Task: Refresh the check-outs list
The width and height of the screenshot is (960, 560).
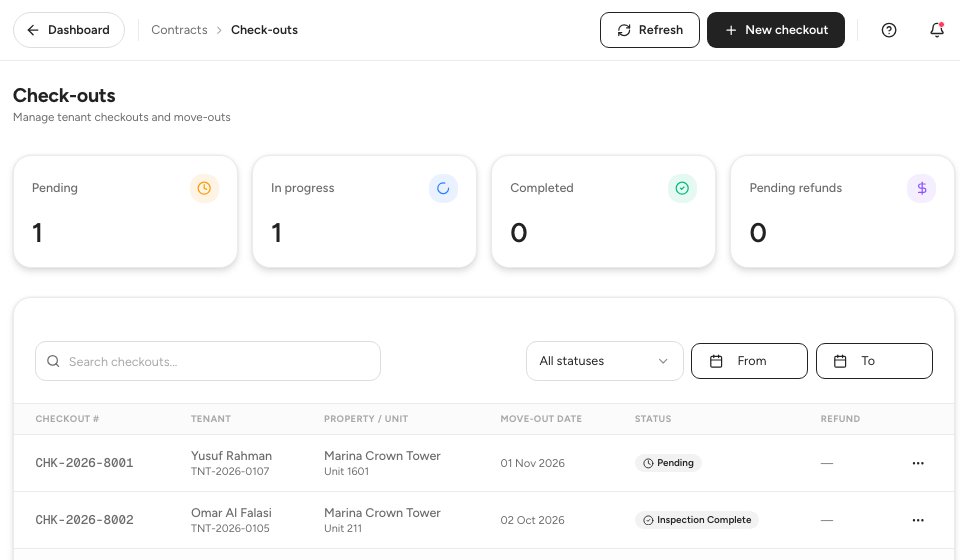Action: click(650, 30)
